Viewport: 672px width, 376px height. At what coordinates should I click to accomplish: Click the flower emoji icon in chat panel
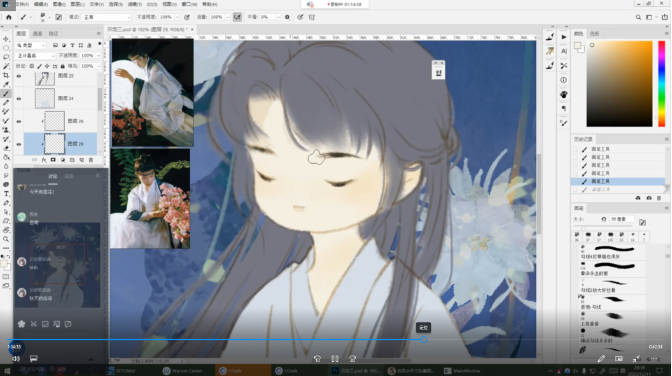pyautogui.click(x=21, y=324)
